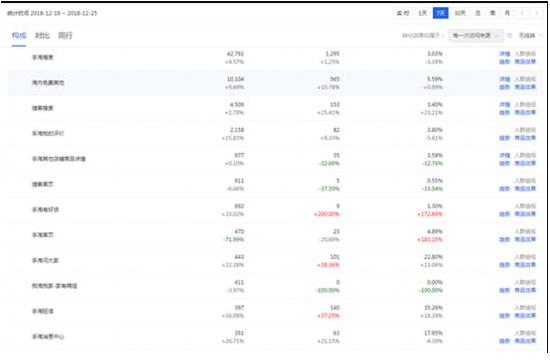Screen dimensions: 550x361
Task: Open 人群透视 link in the 2,158 row
Action: [525, 130]
